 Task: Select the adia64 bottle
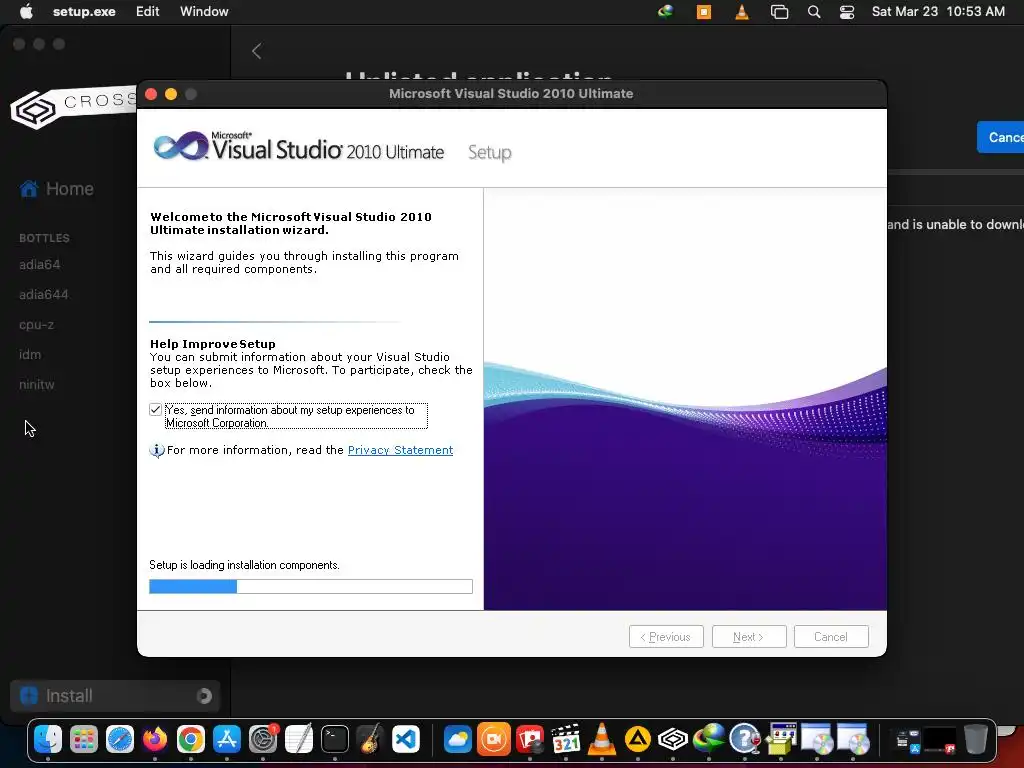[40, 264]
